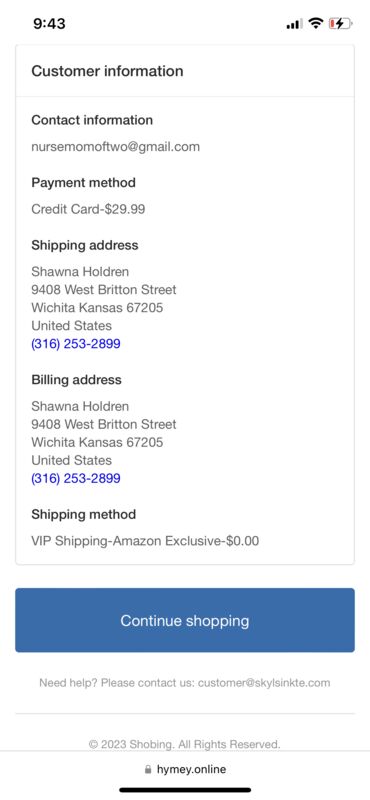The height and width of the screenshot is (800, 370).
Task: Tap the cellular signal bars icon
Action: [x=294, y=24]
